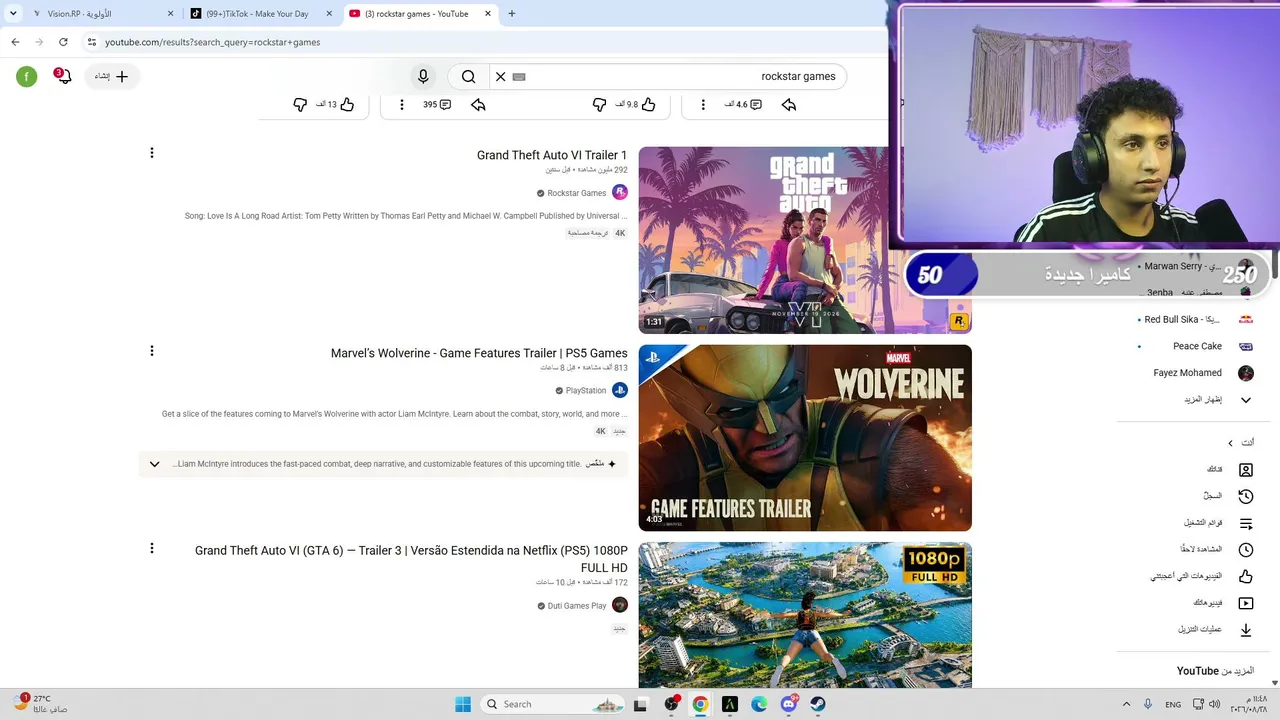This screenshot has width=1280, height=720.
Task: Open the أنت (You) section chevron
Action: [1231, 443]
